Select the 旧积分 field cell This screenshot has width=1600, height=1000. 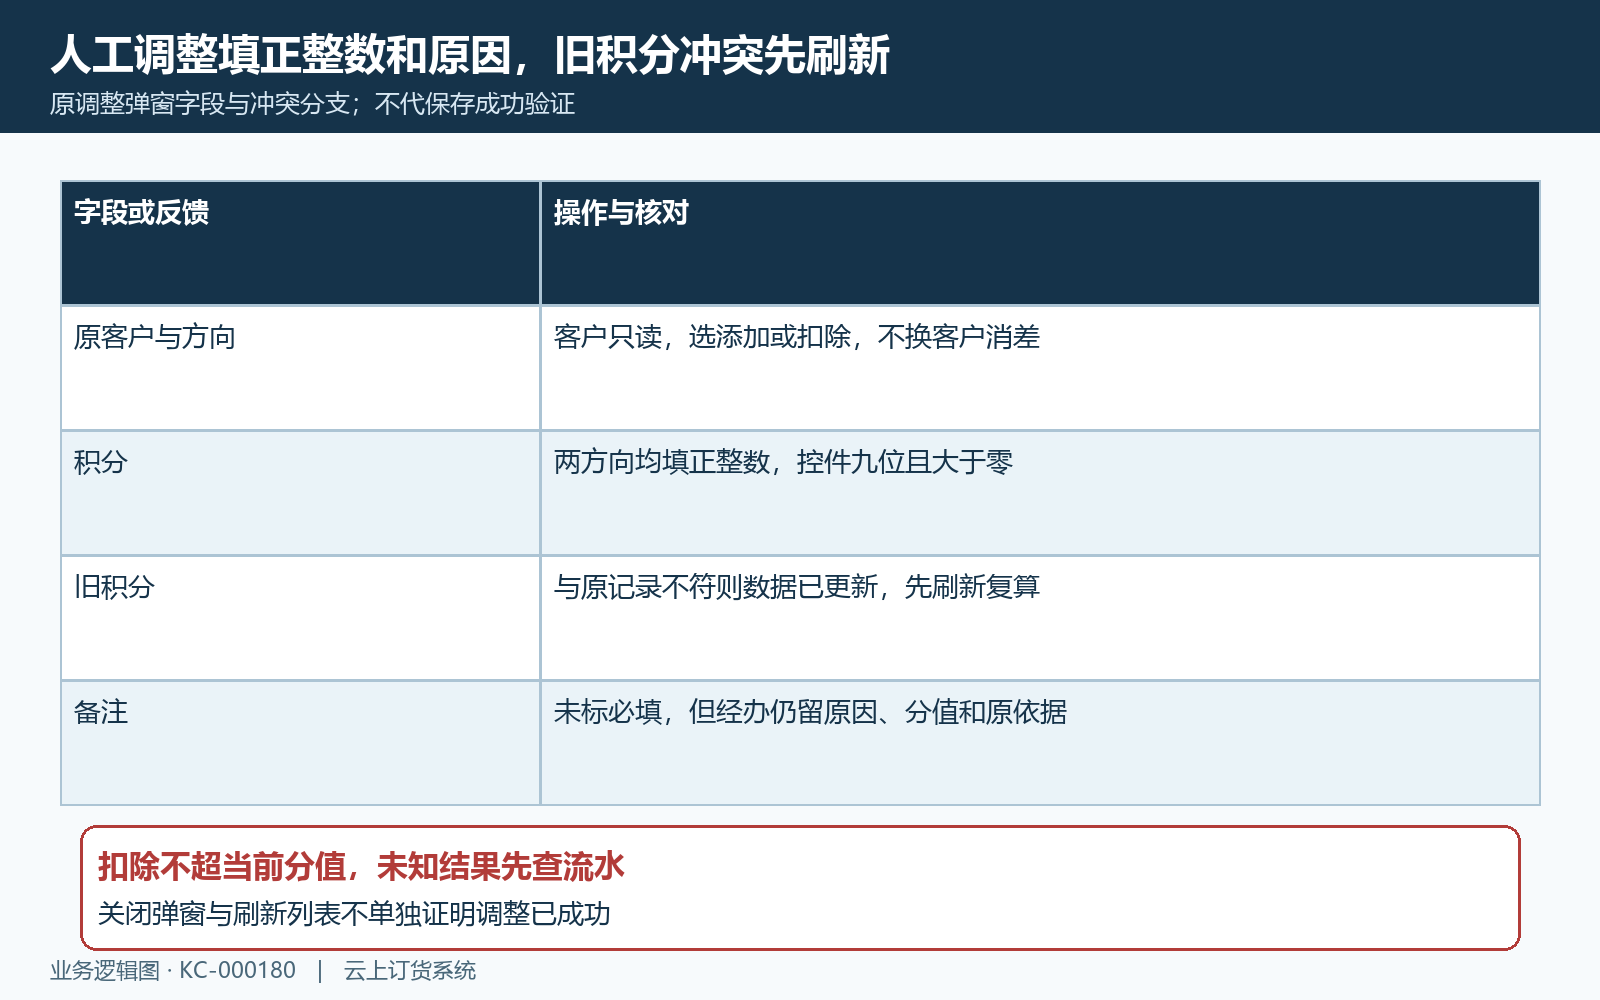coord(301,618)
